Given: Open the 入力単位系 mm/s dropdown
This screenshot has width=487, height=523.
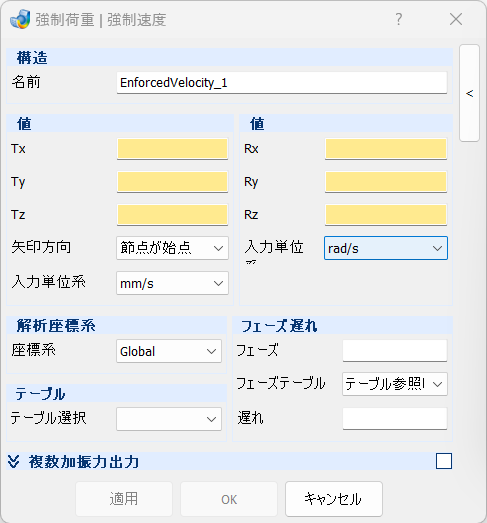Looking at the screenshot, I should pyautogui.click(x=172, y=283).
